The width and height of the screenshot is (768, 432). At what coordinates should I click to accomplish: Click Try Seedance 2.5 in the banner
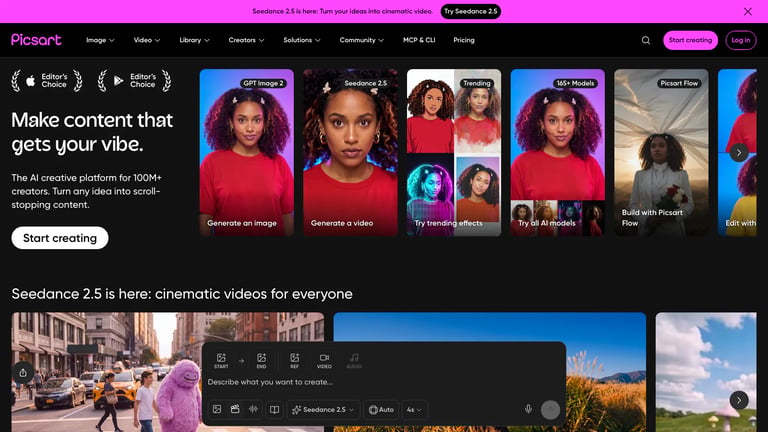click(470, 11)
